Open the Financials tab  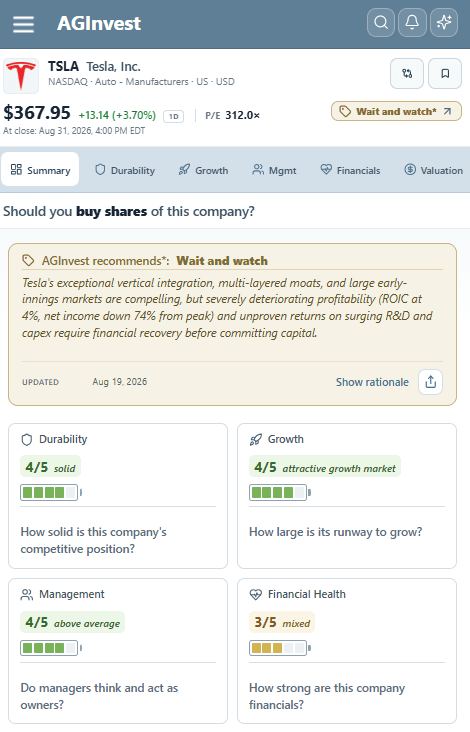click(x=351, y=170)
